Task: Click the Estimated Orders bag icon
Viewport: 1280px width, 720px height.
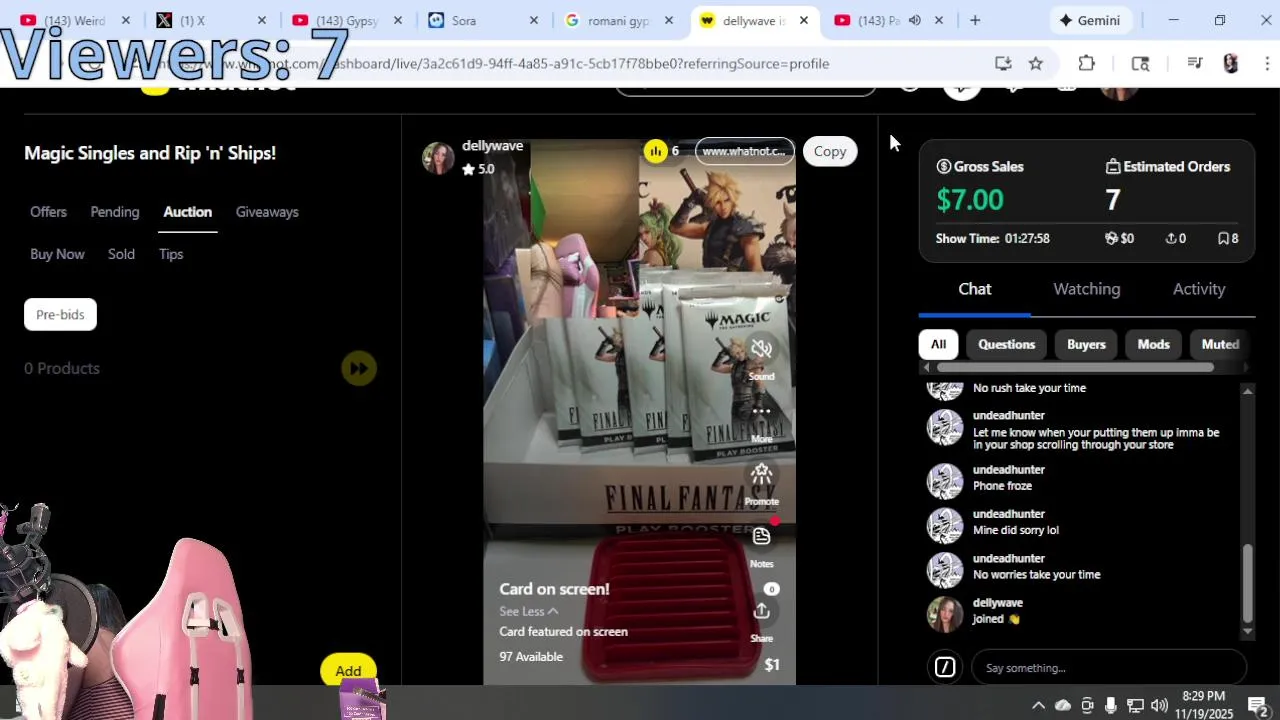Action: [x=1112, y=166]
